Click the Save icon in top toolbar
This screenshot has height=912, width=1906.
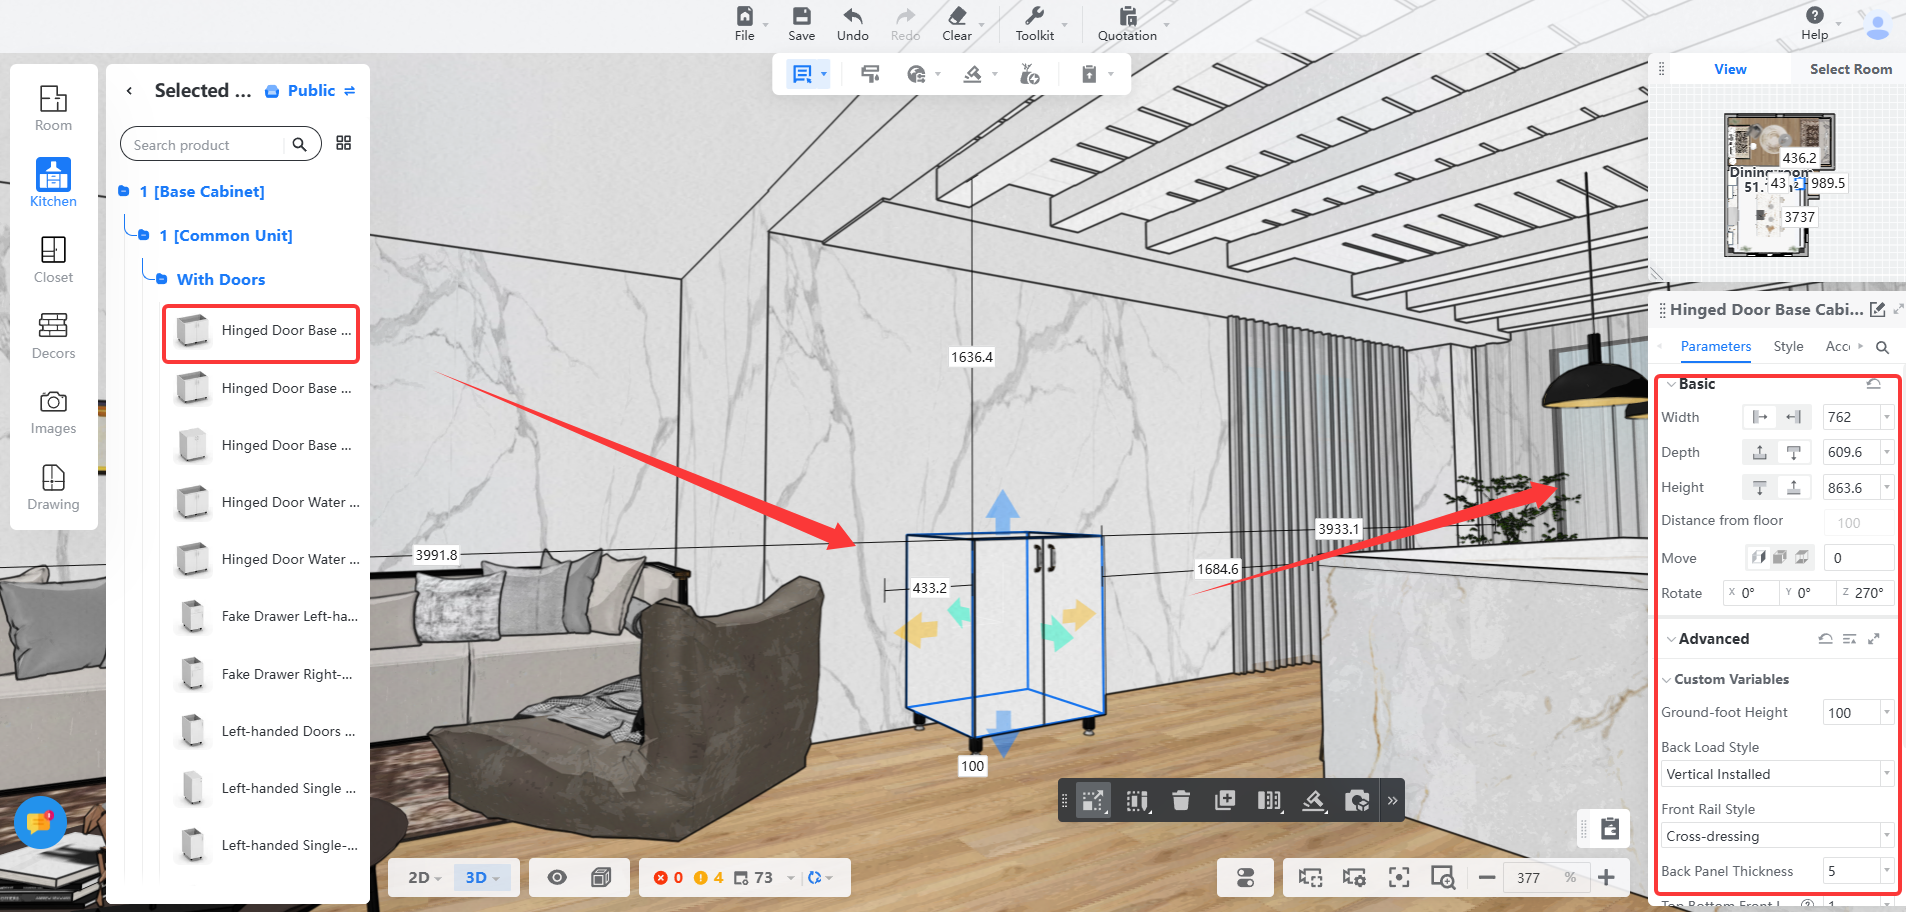(801, 23)
